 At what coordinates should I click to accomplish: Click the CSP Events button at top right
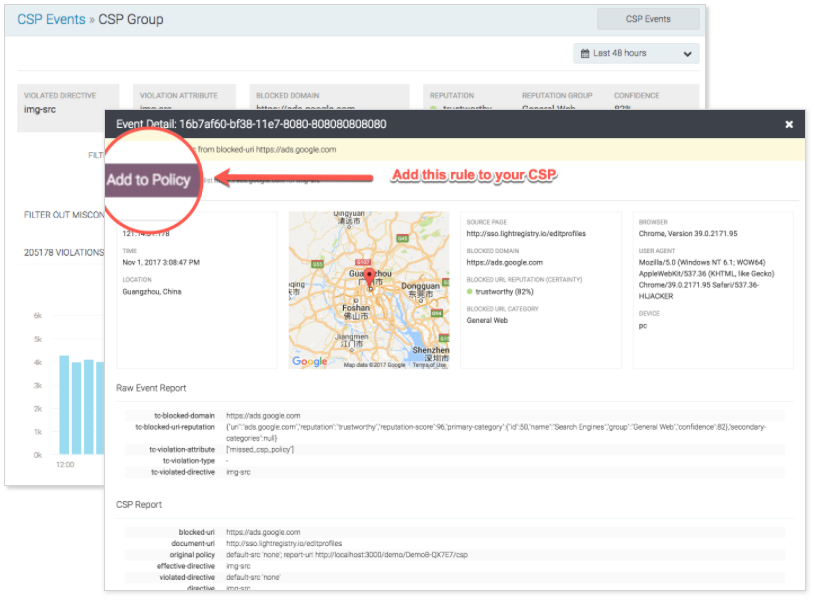click(x=648, y=19)
